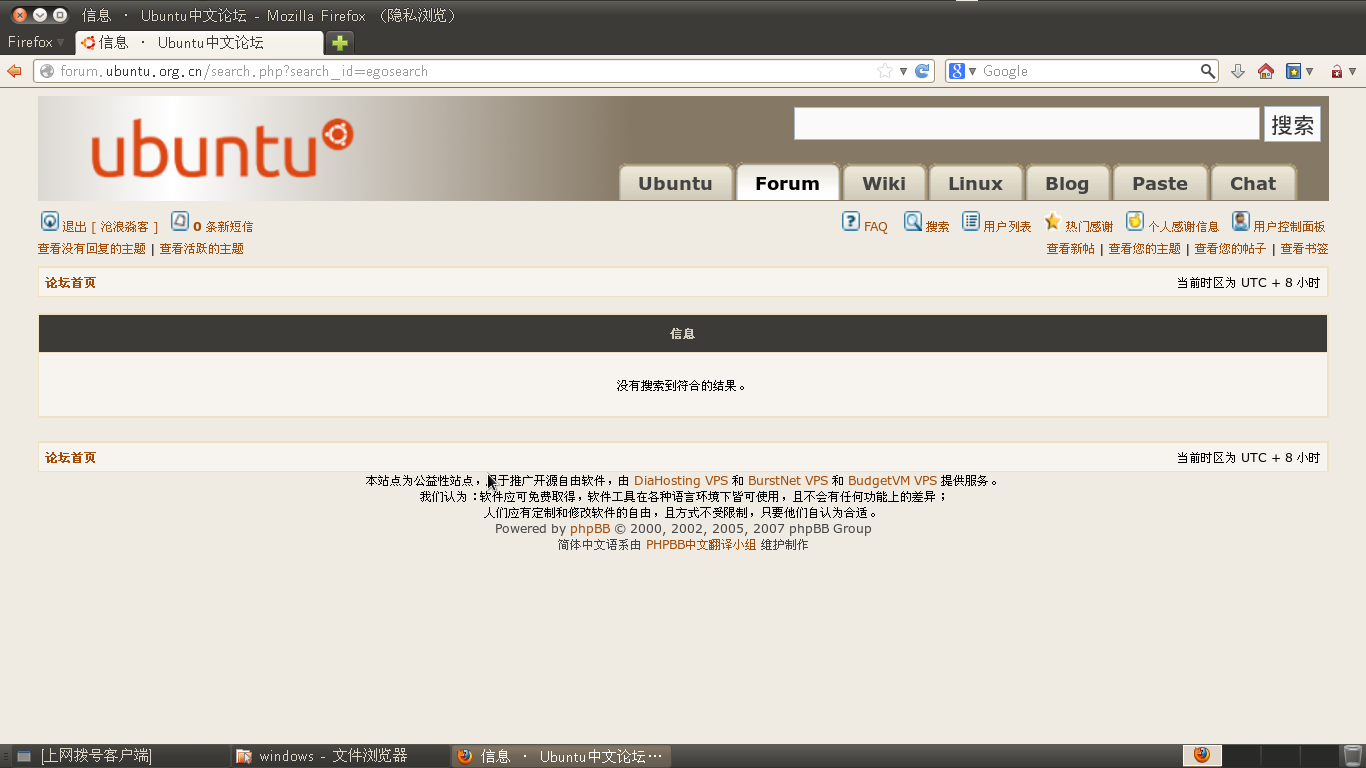
Task: Open the Firefox application menu button
Action: (x=36, y=42)
